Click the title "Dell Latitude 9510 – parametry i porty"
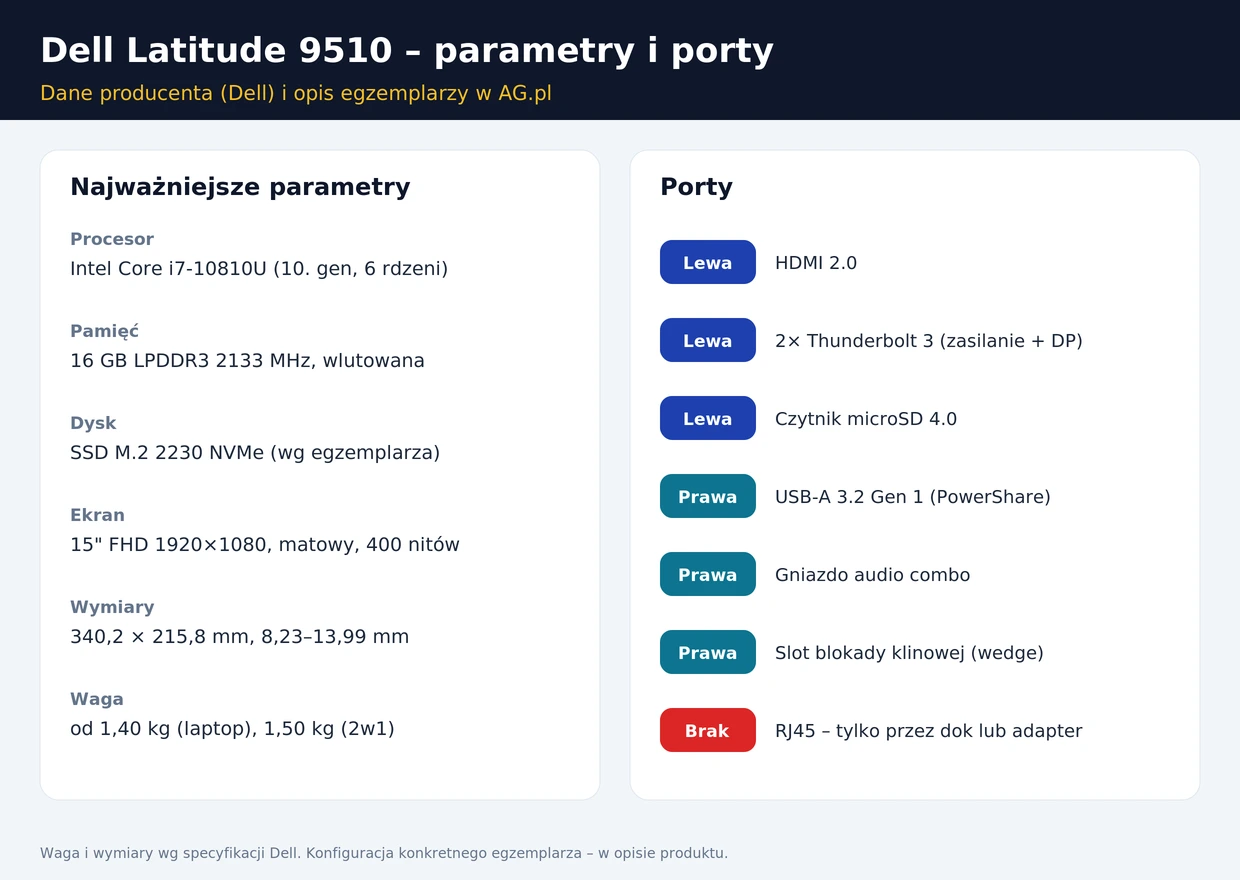1240x880 pixels. (406, 51)
